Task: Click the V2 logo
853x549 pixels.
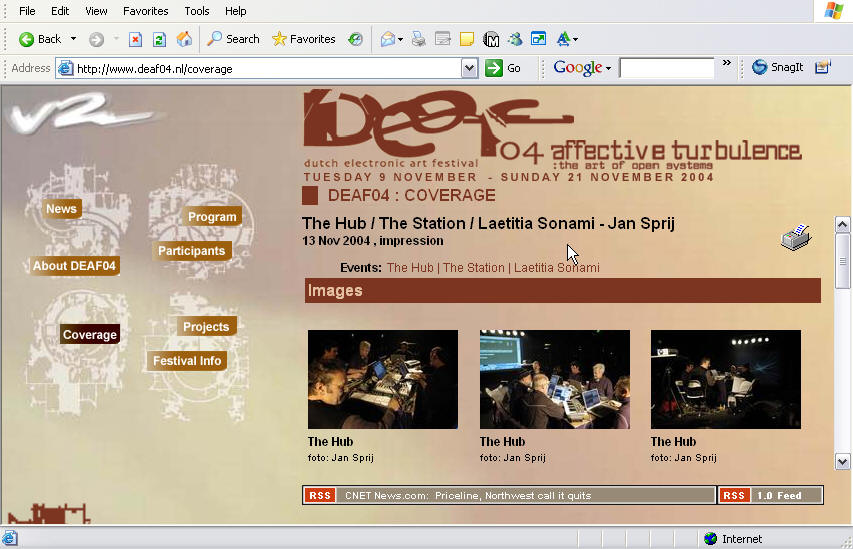Action: (x=82, y=112)
